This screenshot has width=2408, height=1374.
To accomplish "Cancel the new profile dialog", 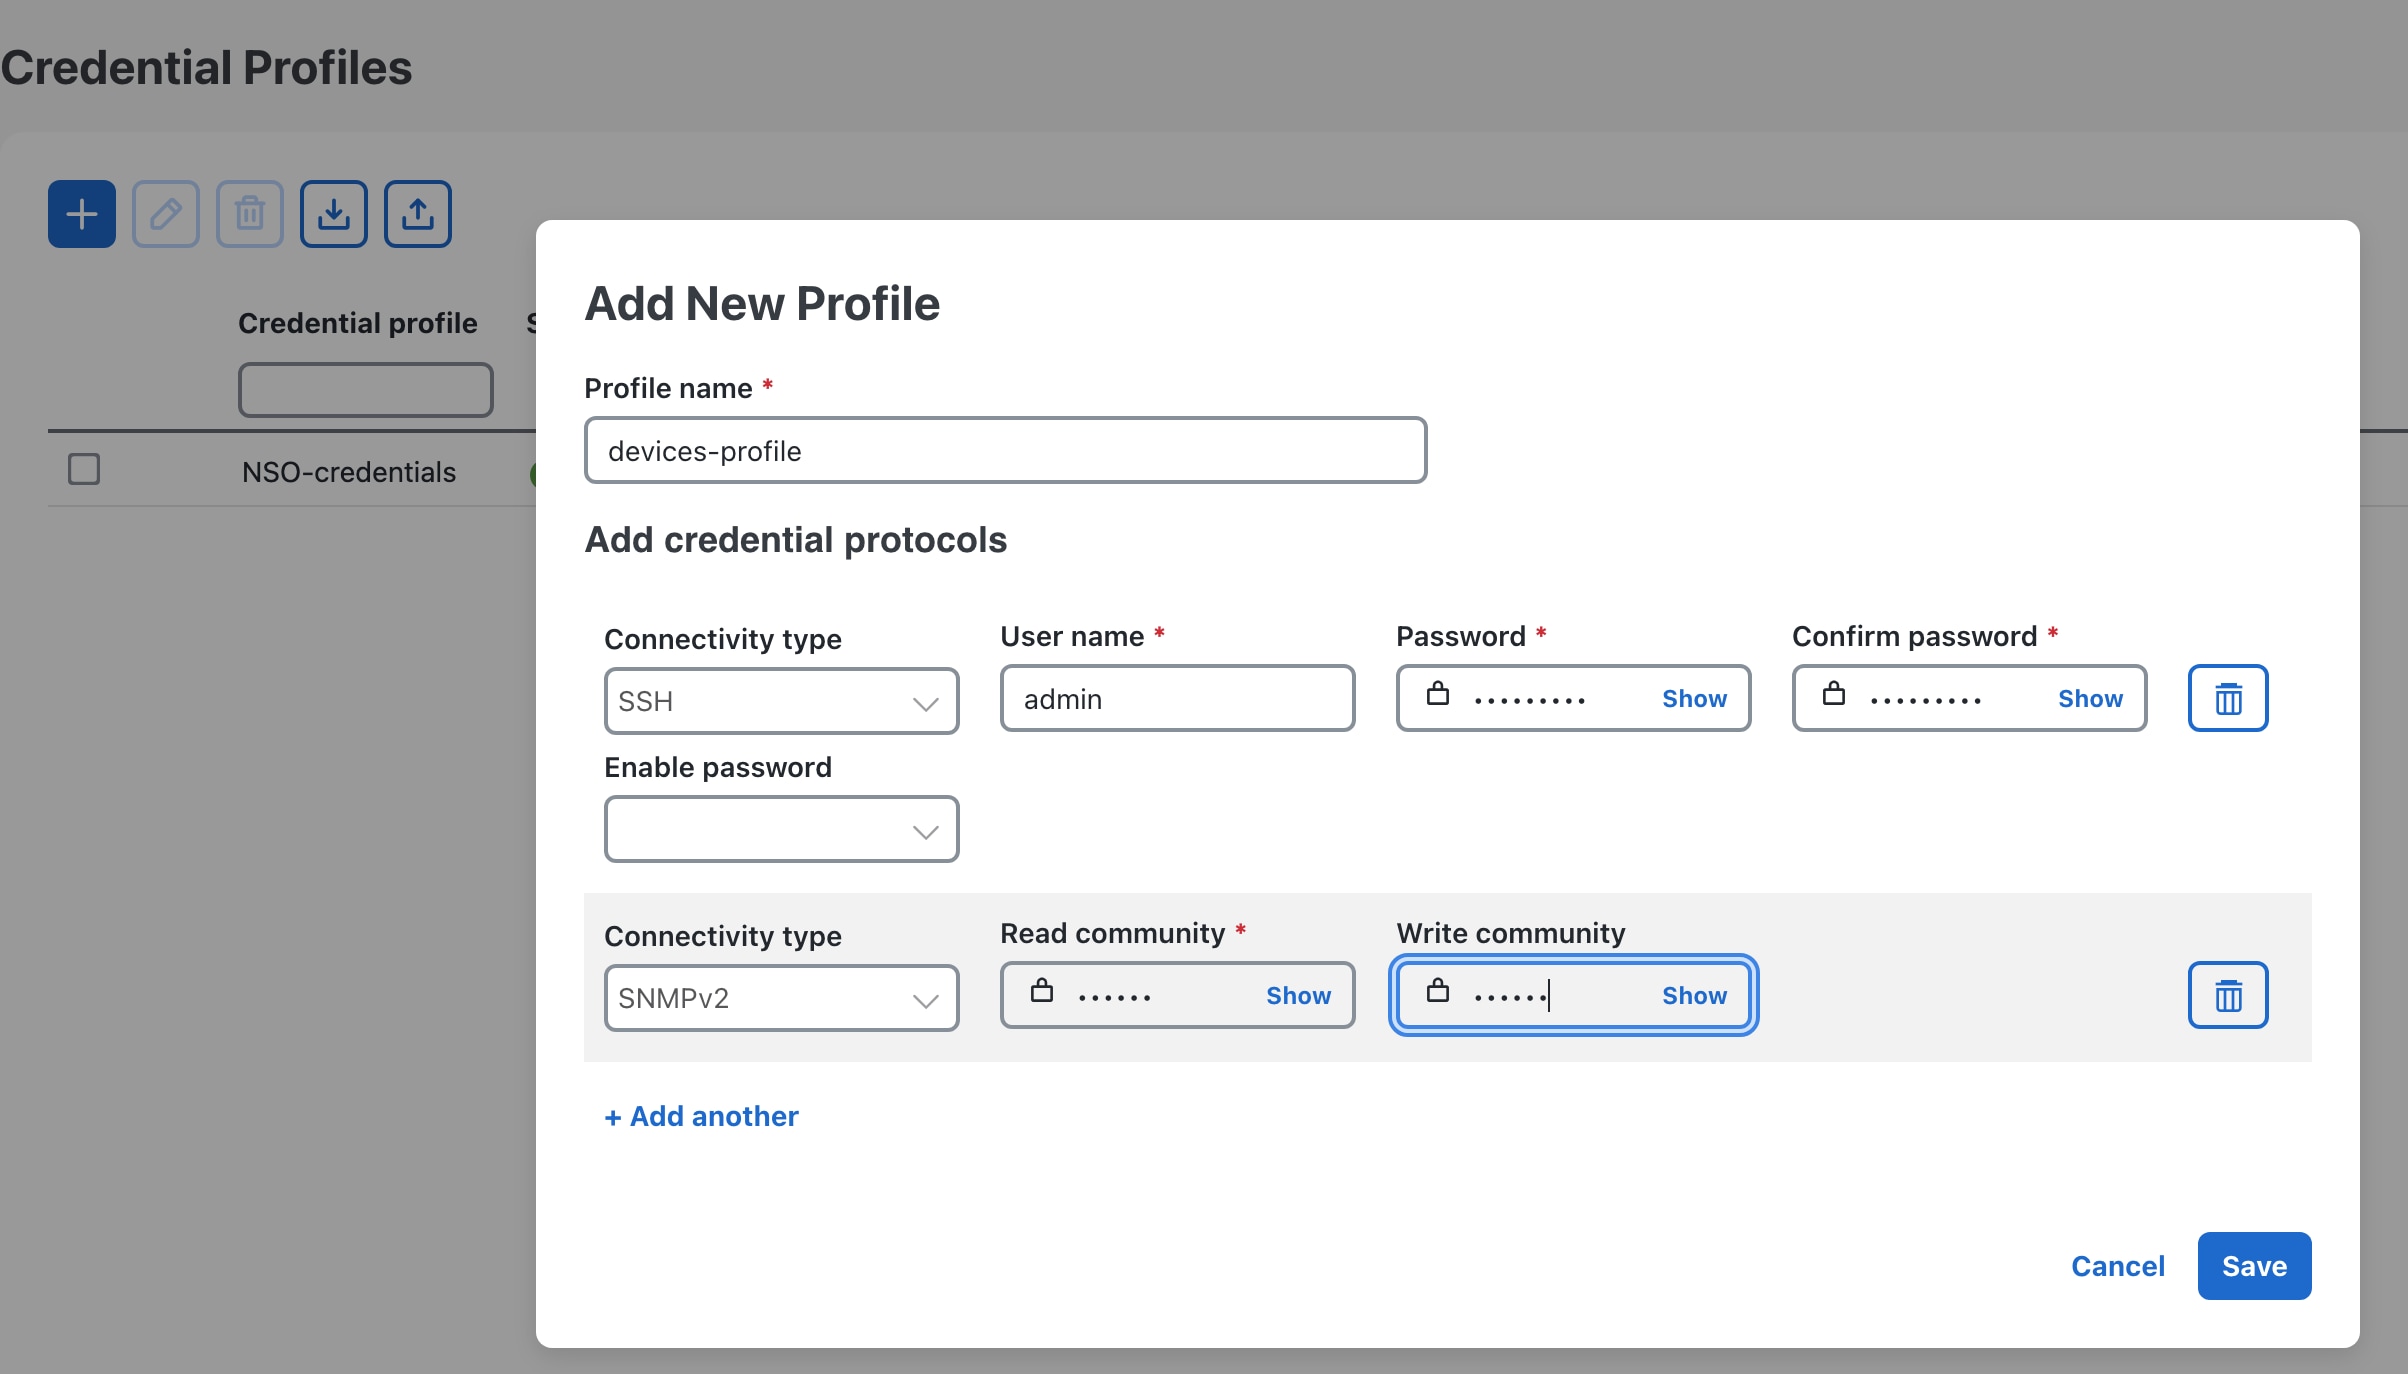I will [x=2118, y=1266].
